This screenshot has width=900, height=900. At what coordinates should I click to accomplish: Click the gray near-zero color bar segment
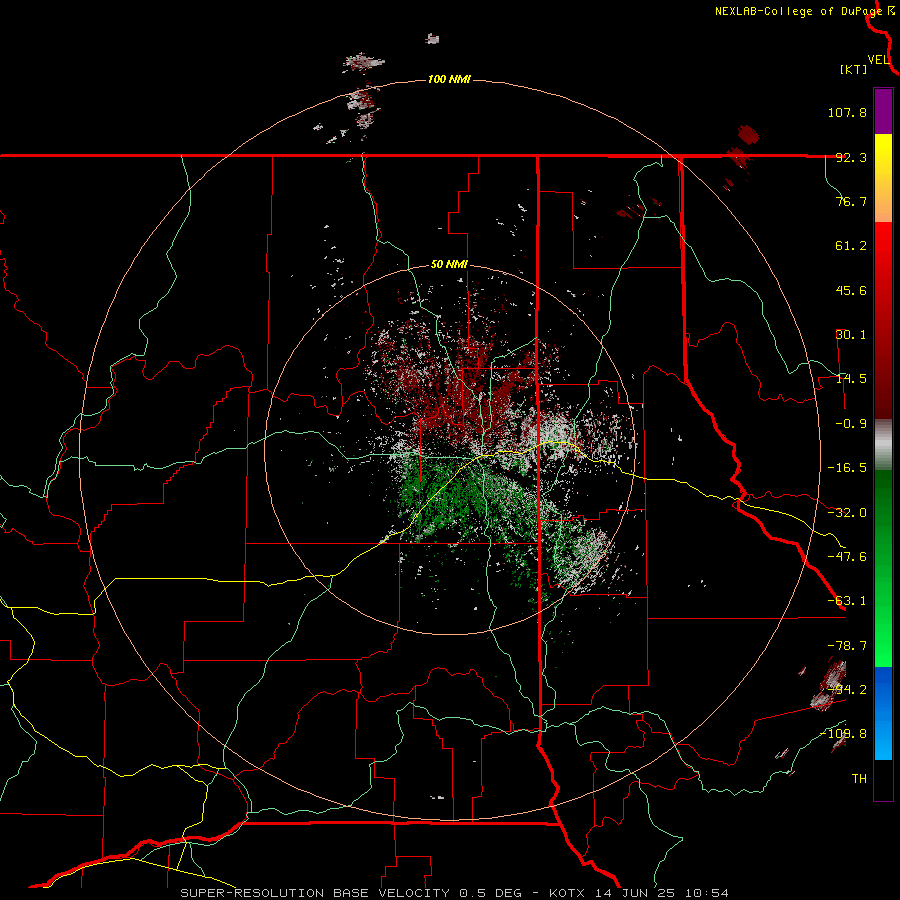[x=883, y=445]
